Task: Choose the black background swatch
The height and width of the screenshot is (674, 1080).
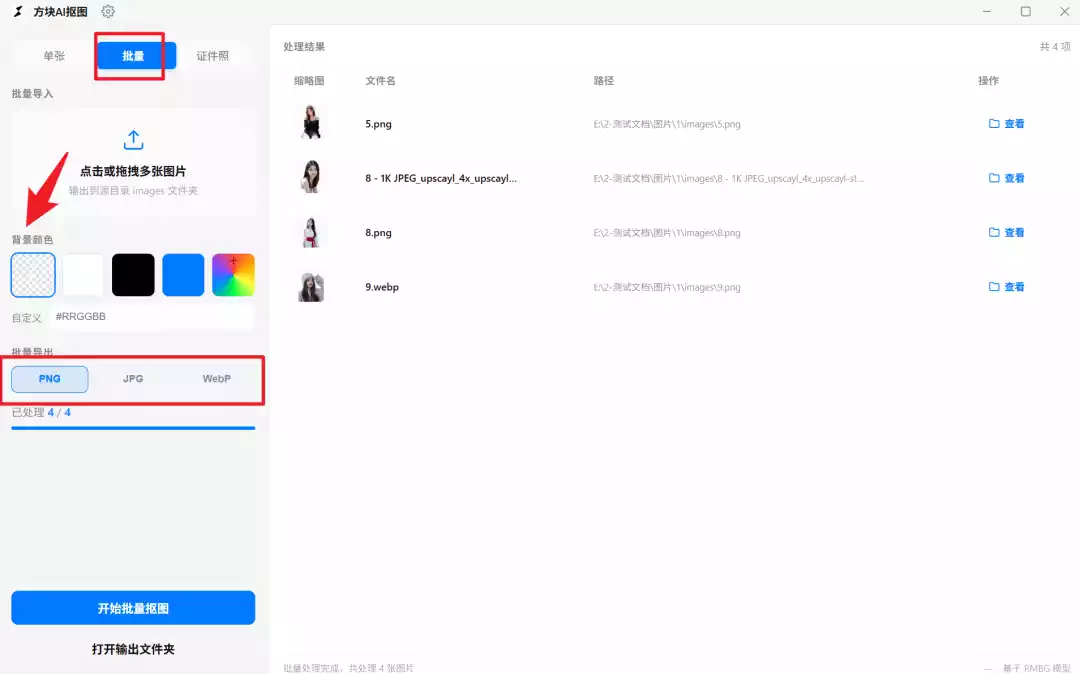Action: [133, 275]
